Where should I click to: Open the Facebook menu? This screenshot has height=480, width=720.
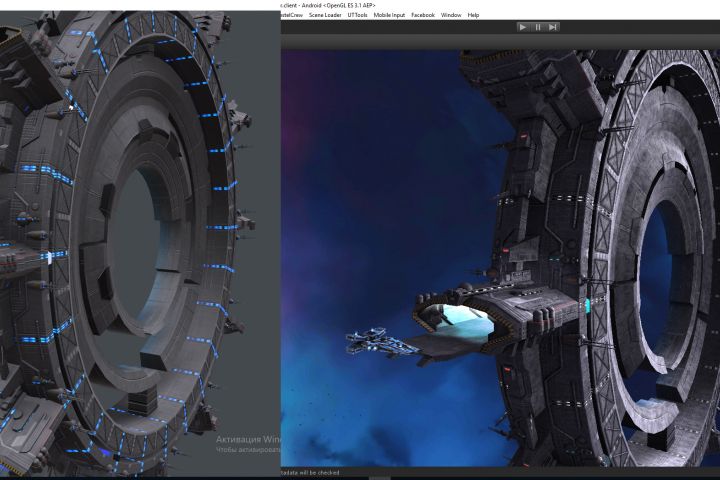[x=423, y=15]
